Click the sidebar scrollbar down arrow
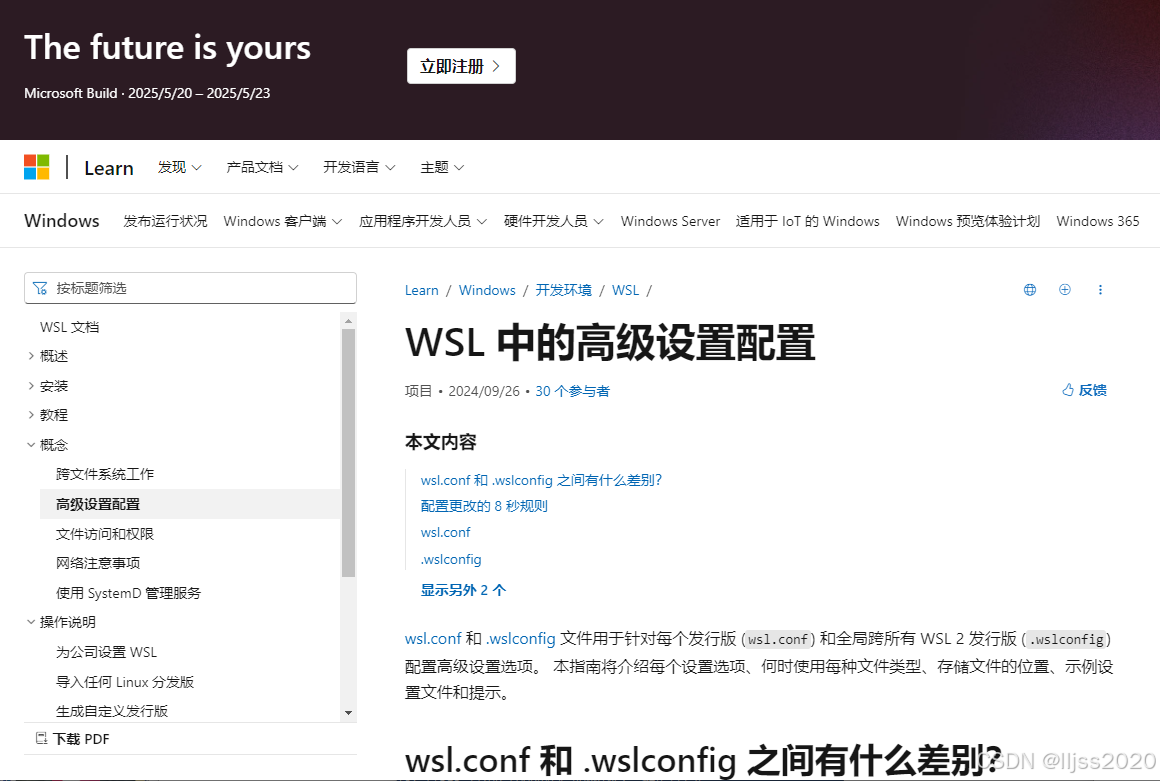 coord(348,713)
